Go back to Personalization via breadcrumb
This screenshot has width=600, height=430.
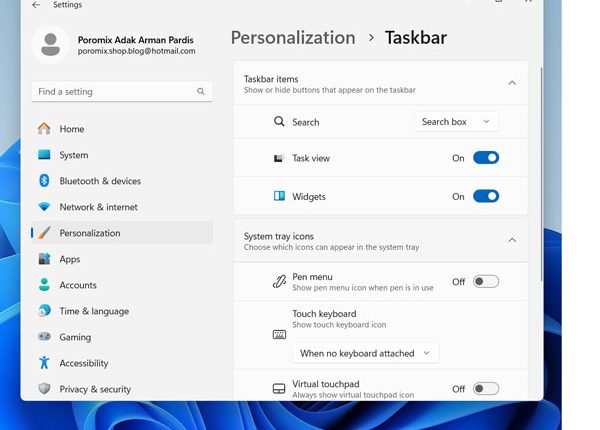coord(293,37)
